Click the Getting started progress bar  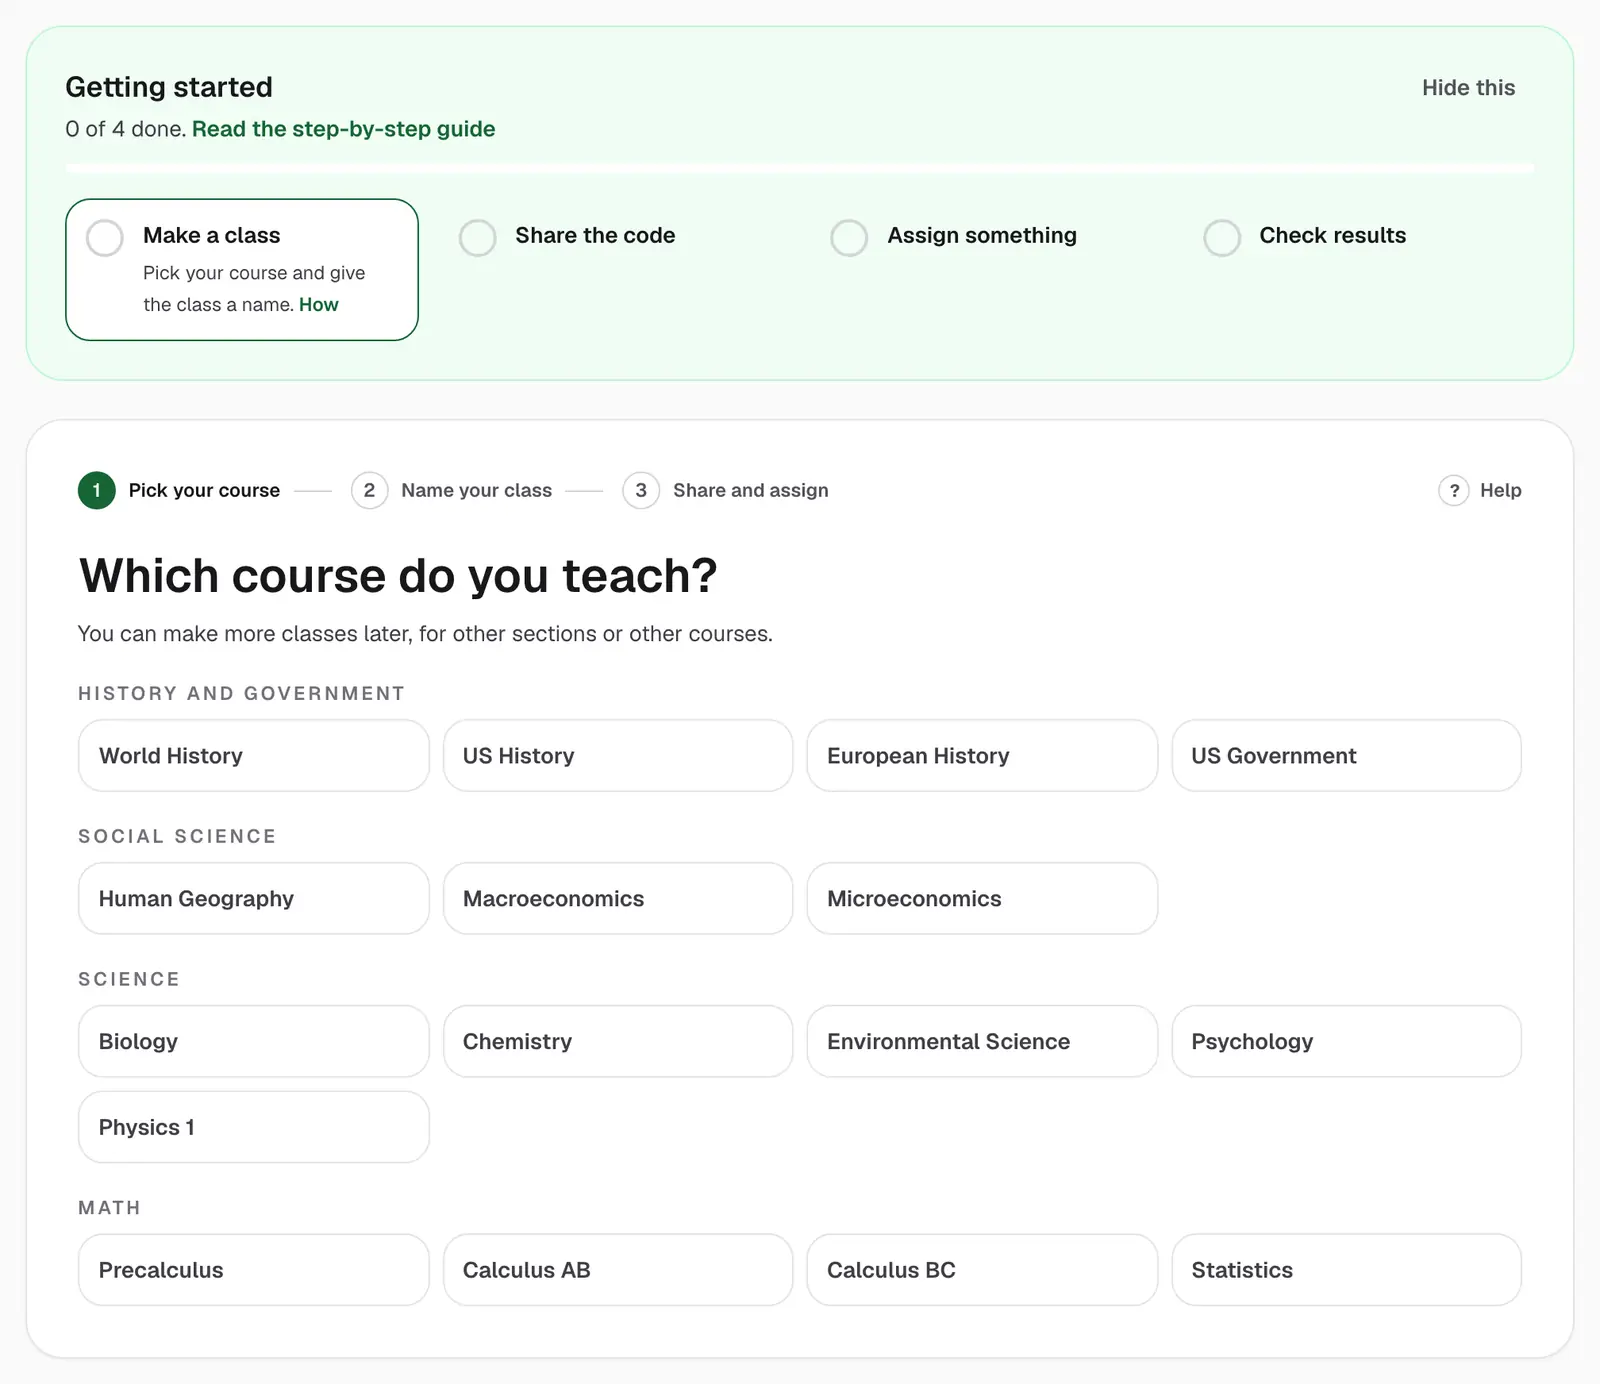tap(800, 168)
